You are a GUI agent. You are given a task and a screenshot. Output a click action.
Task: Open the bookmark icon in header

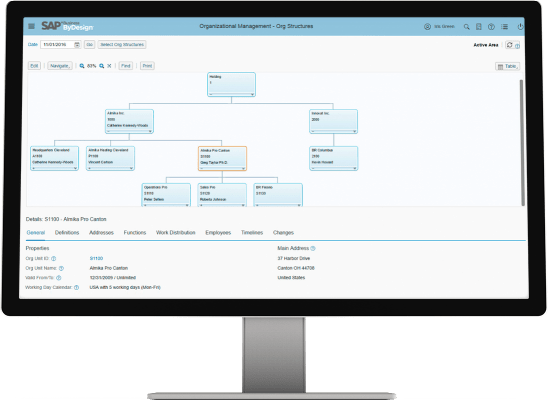(x=479, y=27)
